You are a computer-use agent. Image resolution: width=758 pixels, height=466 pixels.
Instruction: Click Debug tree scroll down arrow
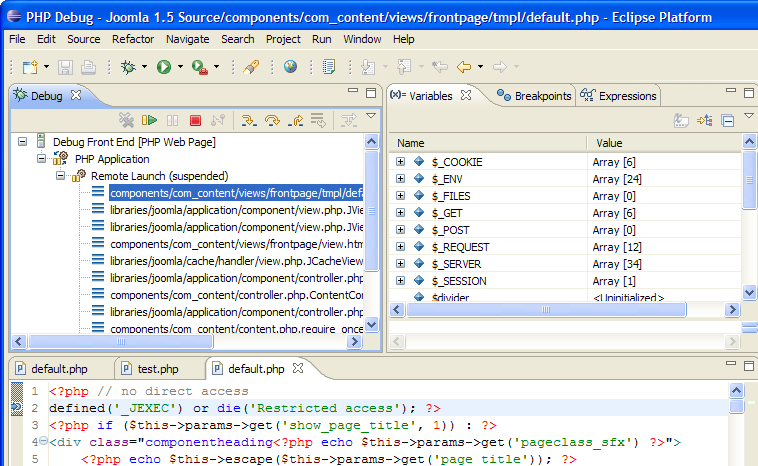371,325
